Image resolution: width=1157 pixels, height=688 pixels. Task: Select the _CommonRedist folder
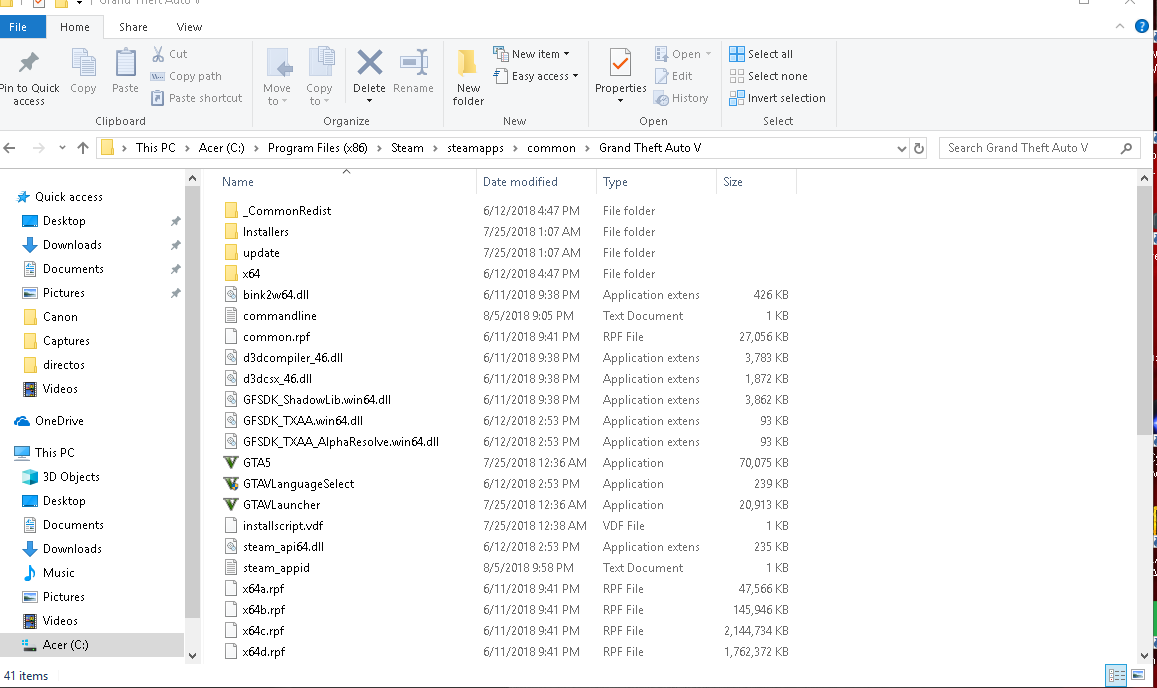coord(286,210)
